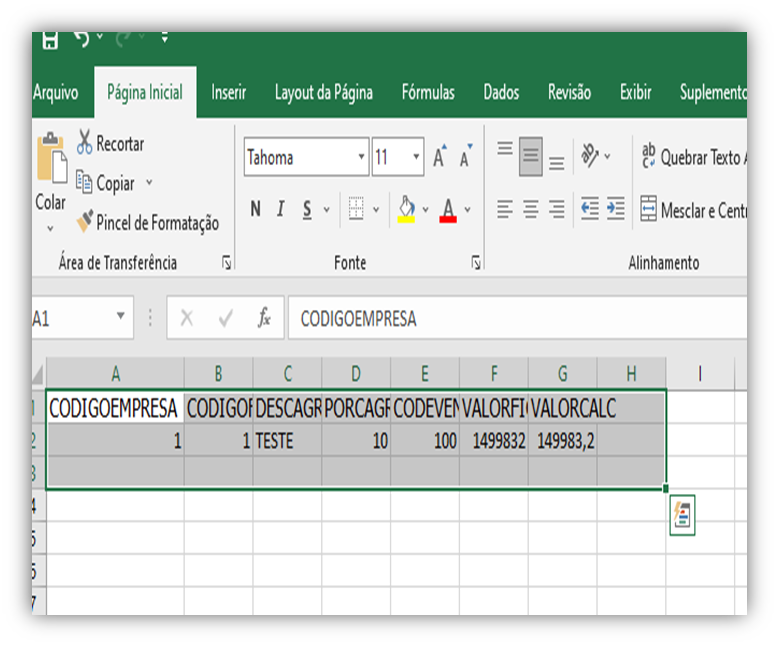Switch to the Página Inicial tab
The image size is (779, 647).
point(145,92)
